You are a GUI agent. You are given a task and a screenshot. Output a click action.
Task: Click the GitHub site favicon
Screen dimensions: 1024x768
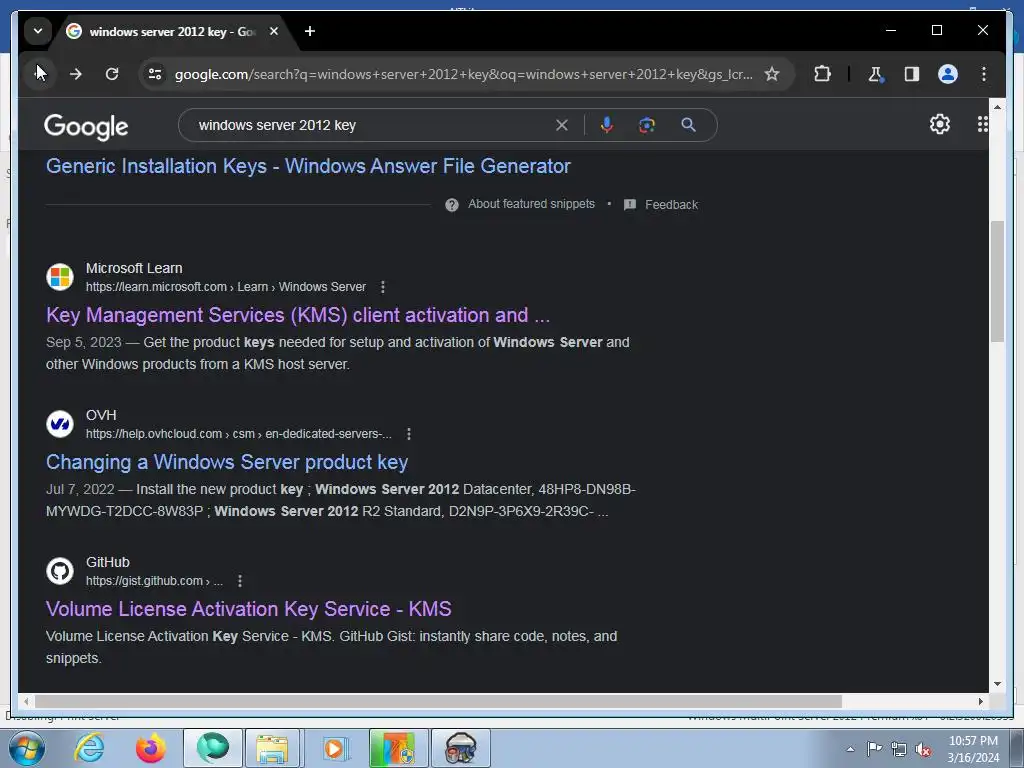60,571
